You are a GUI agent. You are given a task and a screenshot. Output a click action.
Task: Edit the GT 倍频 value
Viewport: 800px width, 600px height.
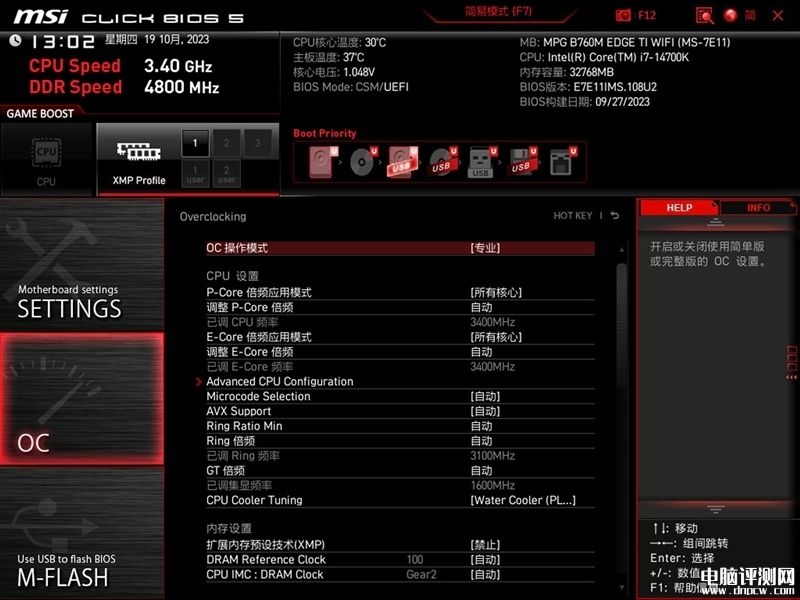[400, 470]
